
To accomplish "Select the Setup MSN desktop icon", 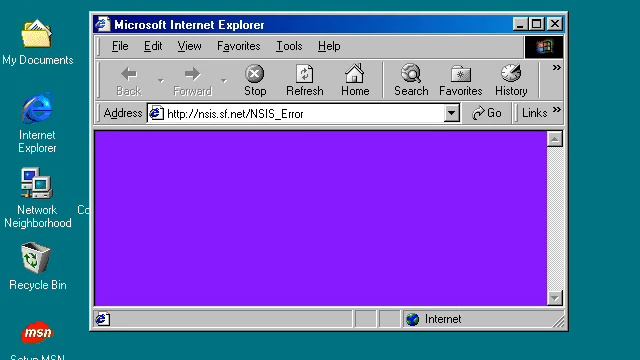I will (38, 340).
